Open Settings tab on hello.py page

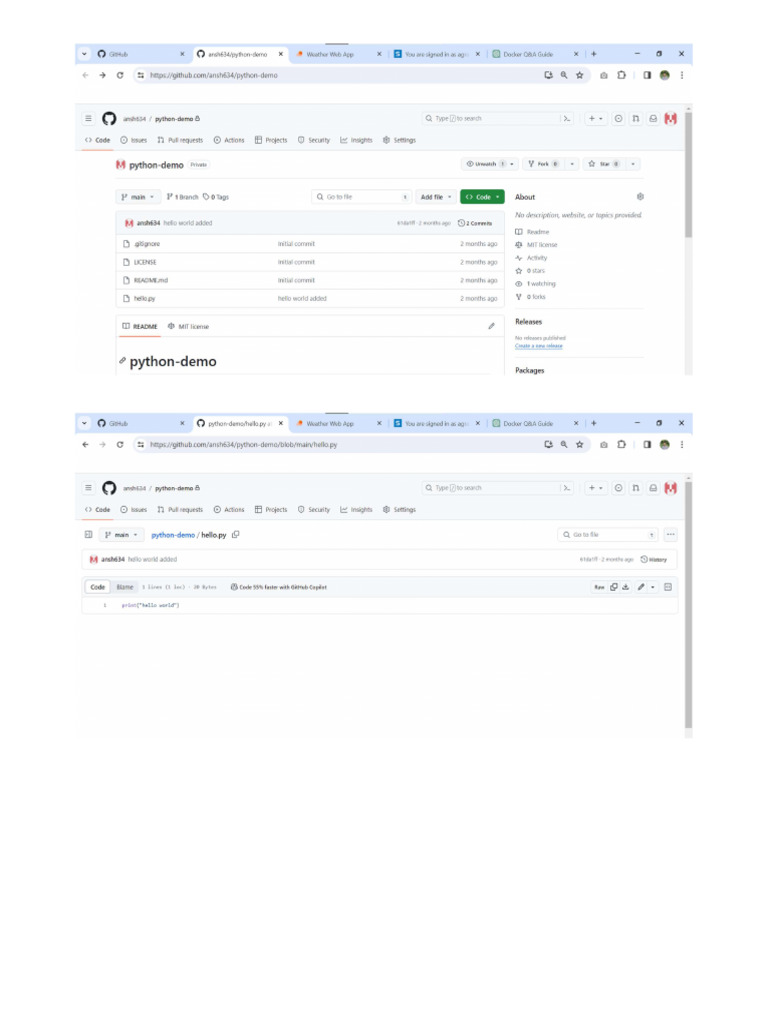click(x=399, y=509)
